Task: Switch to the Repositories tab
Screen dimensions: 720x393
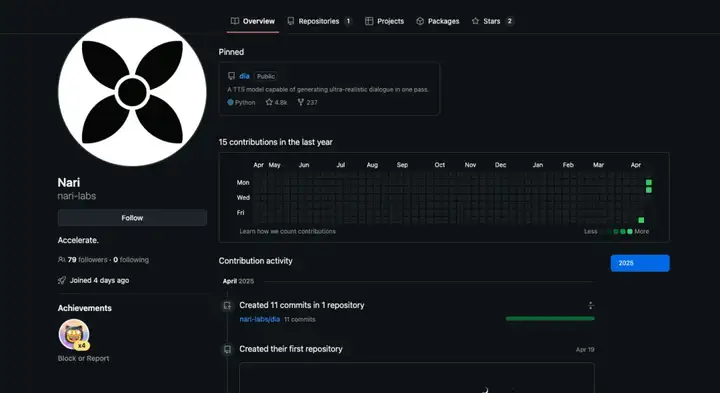Action: tap(319, 21)
